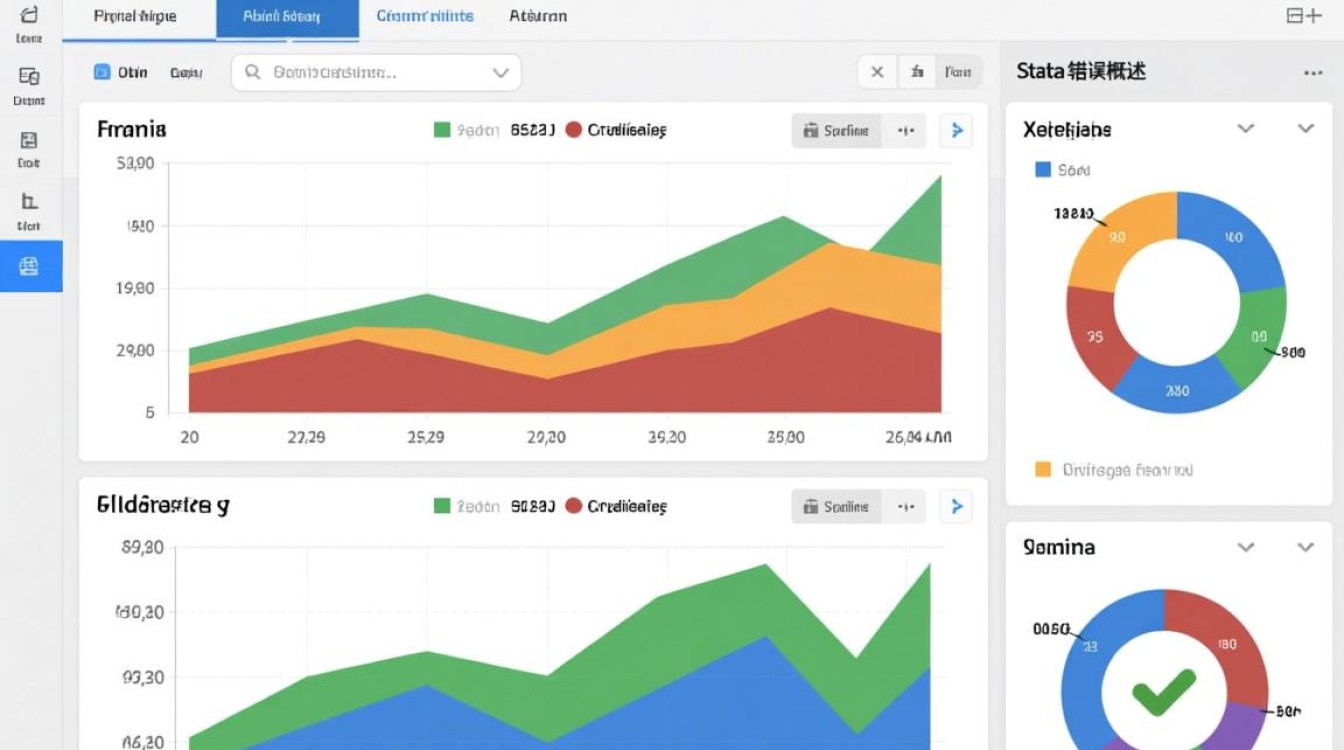Click the text button at the filter toolbar's right end
This screenshot has height=750, width=1344.
point(958,72)
